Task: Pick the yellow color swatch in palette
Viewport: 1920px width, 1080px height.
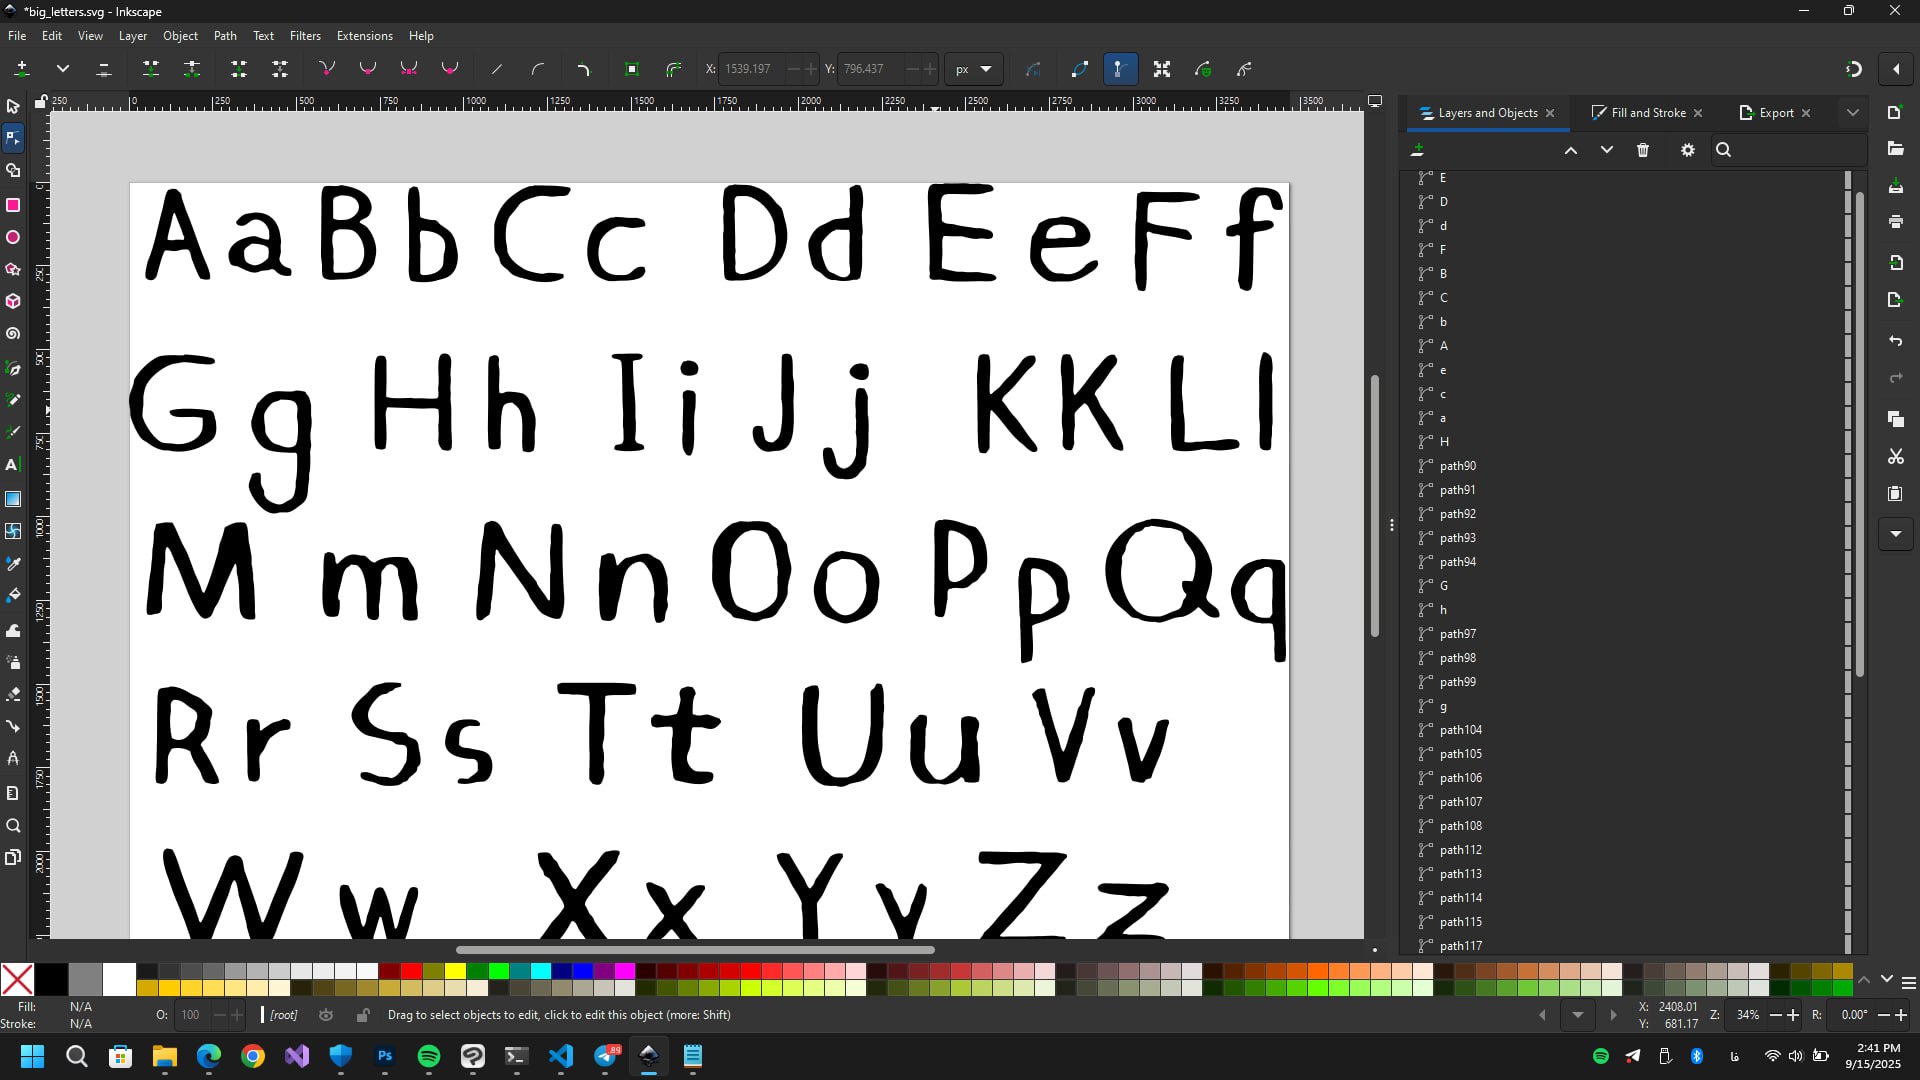Action: pos(455,971)
